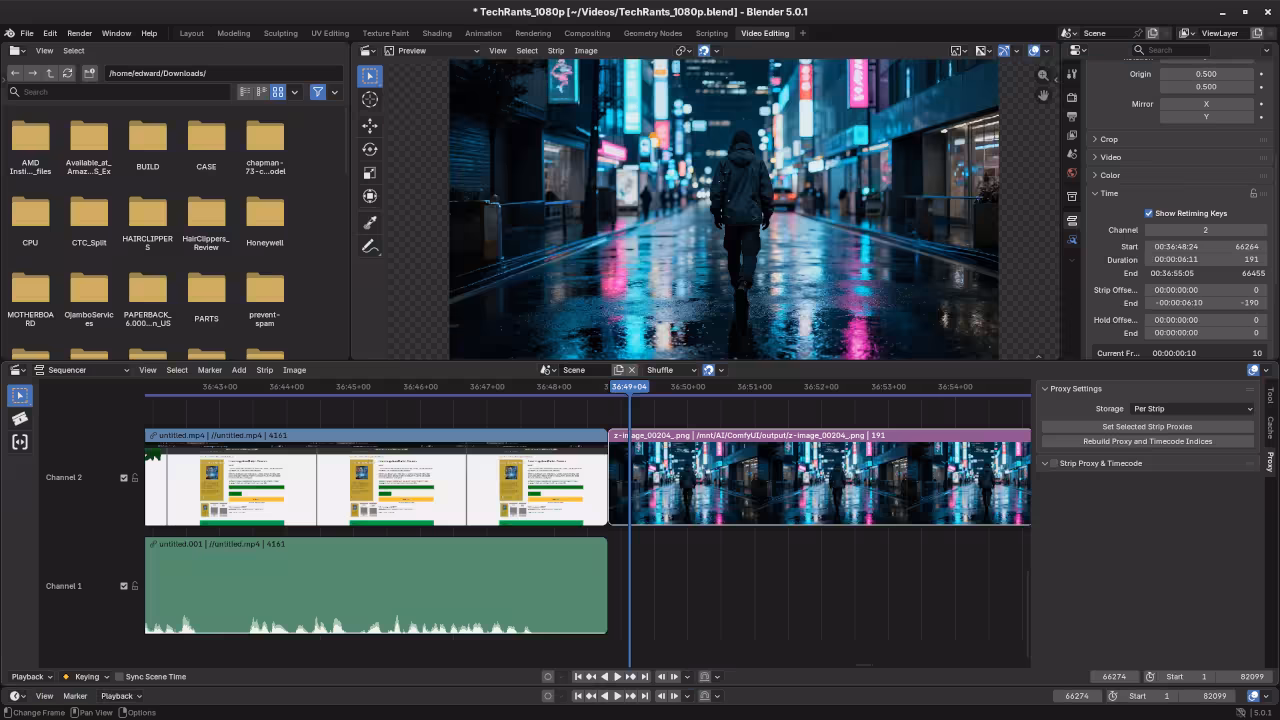Screen dimensions: 1280x720
Task: Click the filter funnel icon in file browser
Action: click(x=317, y=92)
